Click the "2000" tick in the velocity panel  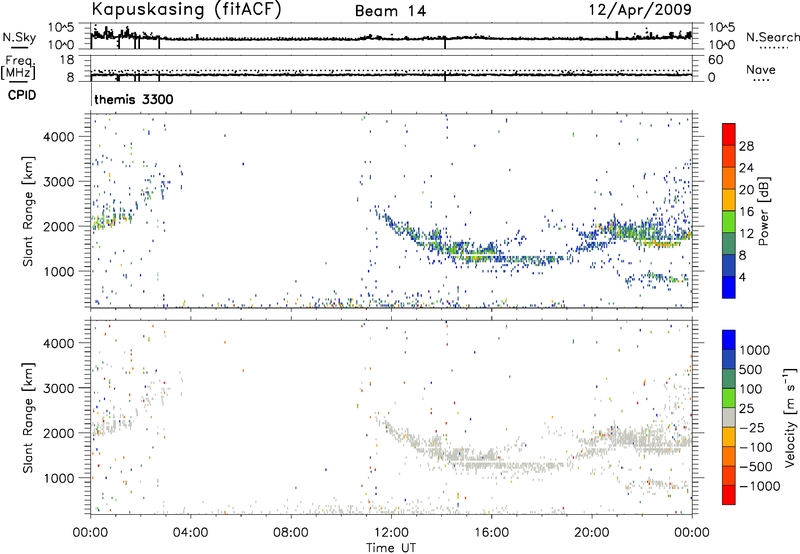coord(59,433)
